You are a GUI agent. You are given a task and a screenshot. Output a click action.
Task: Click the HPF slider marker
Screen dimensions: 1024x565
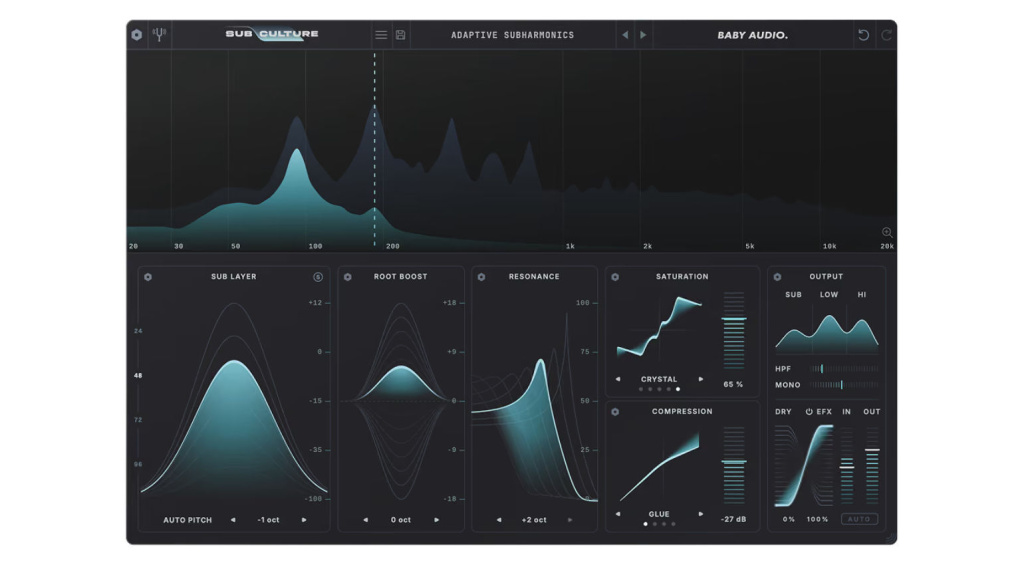coord(822,369)
